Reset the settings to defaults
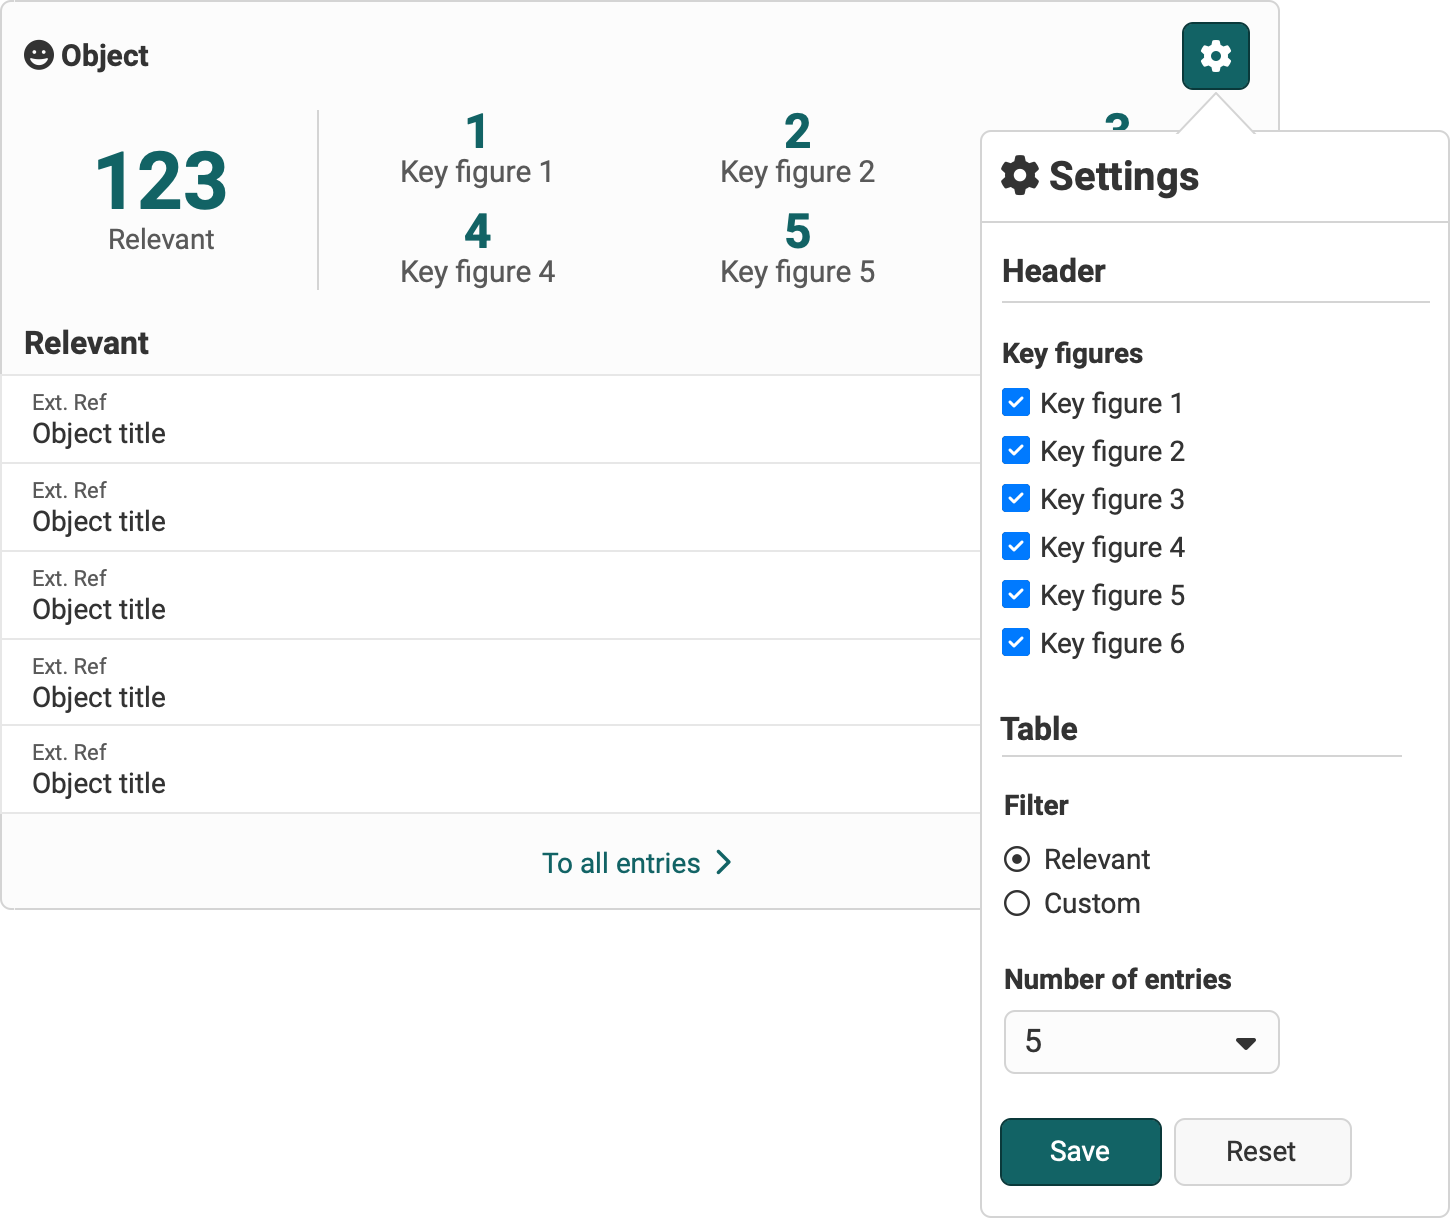The width and height of the screenshot is (1450, 1218). pos(1262,1151)
